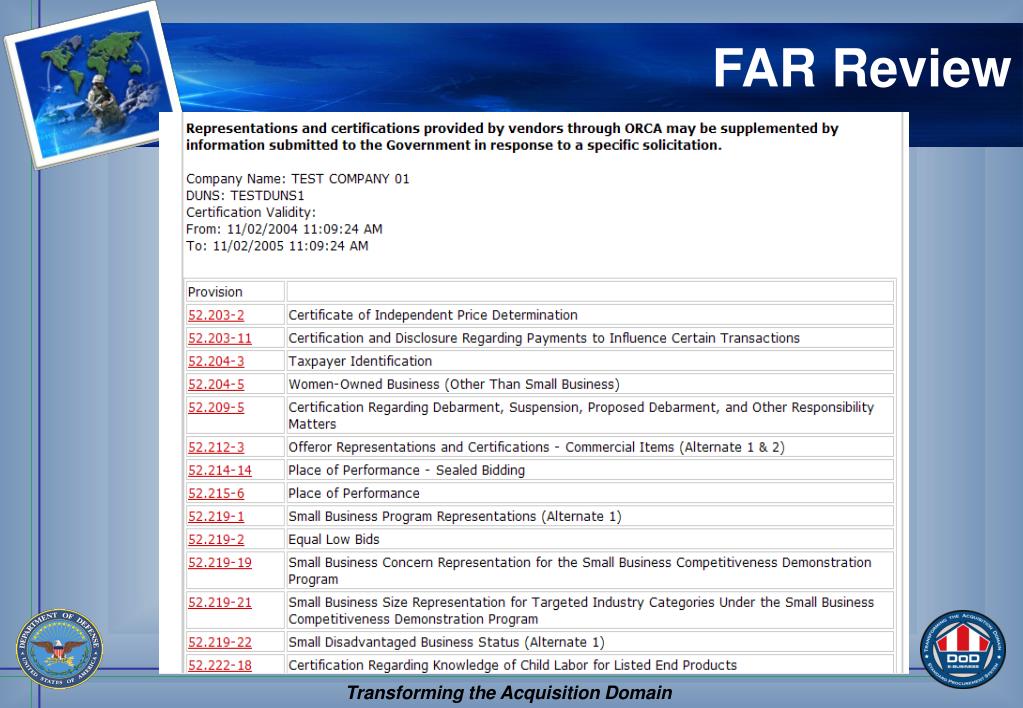1023x708 pixels.
Task: Click the world map soldier photo
Action: click(92, 84)
